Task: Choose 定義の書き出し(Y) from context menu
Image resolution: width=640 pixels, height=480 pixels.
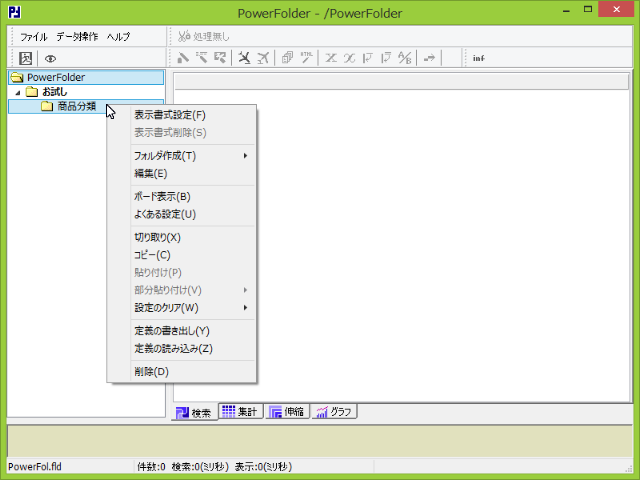Action: click(x=182, y=331)
